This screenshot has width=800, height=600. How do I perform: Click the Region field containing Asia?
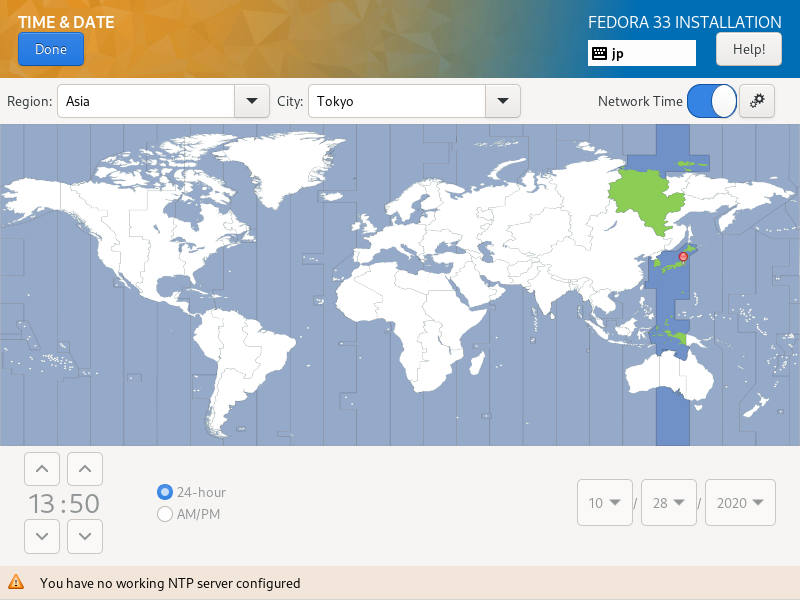pos(146,101)
